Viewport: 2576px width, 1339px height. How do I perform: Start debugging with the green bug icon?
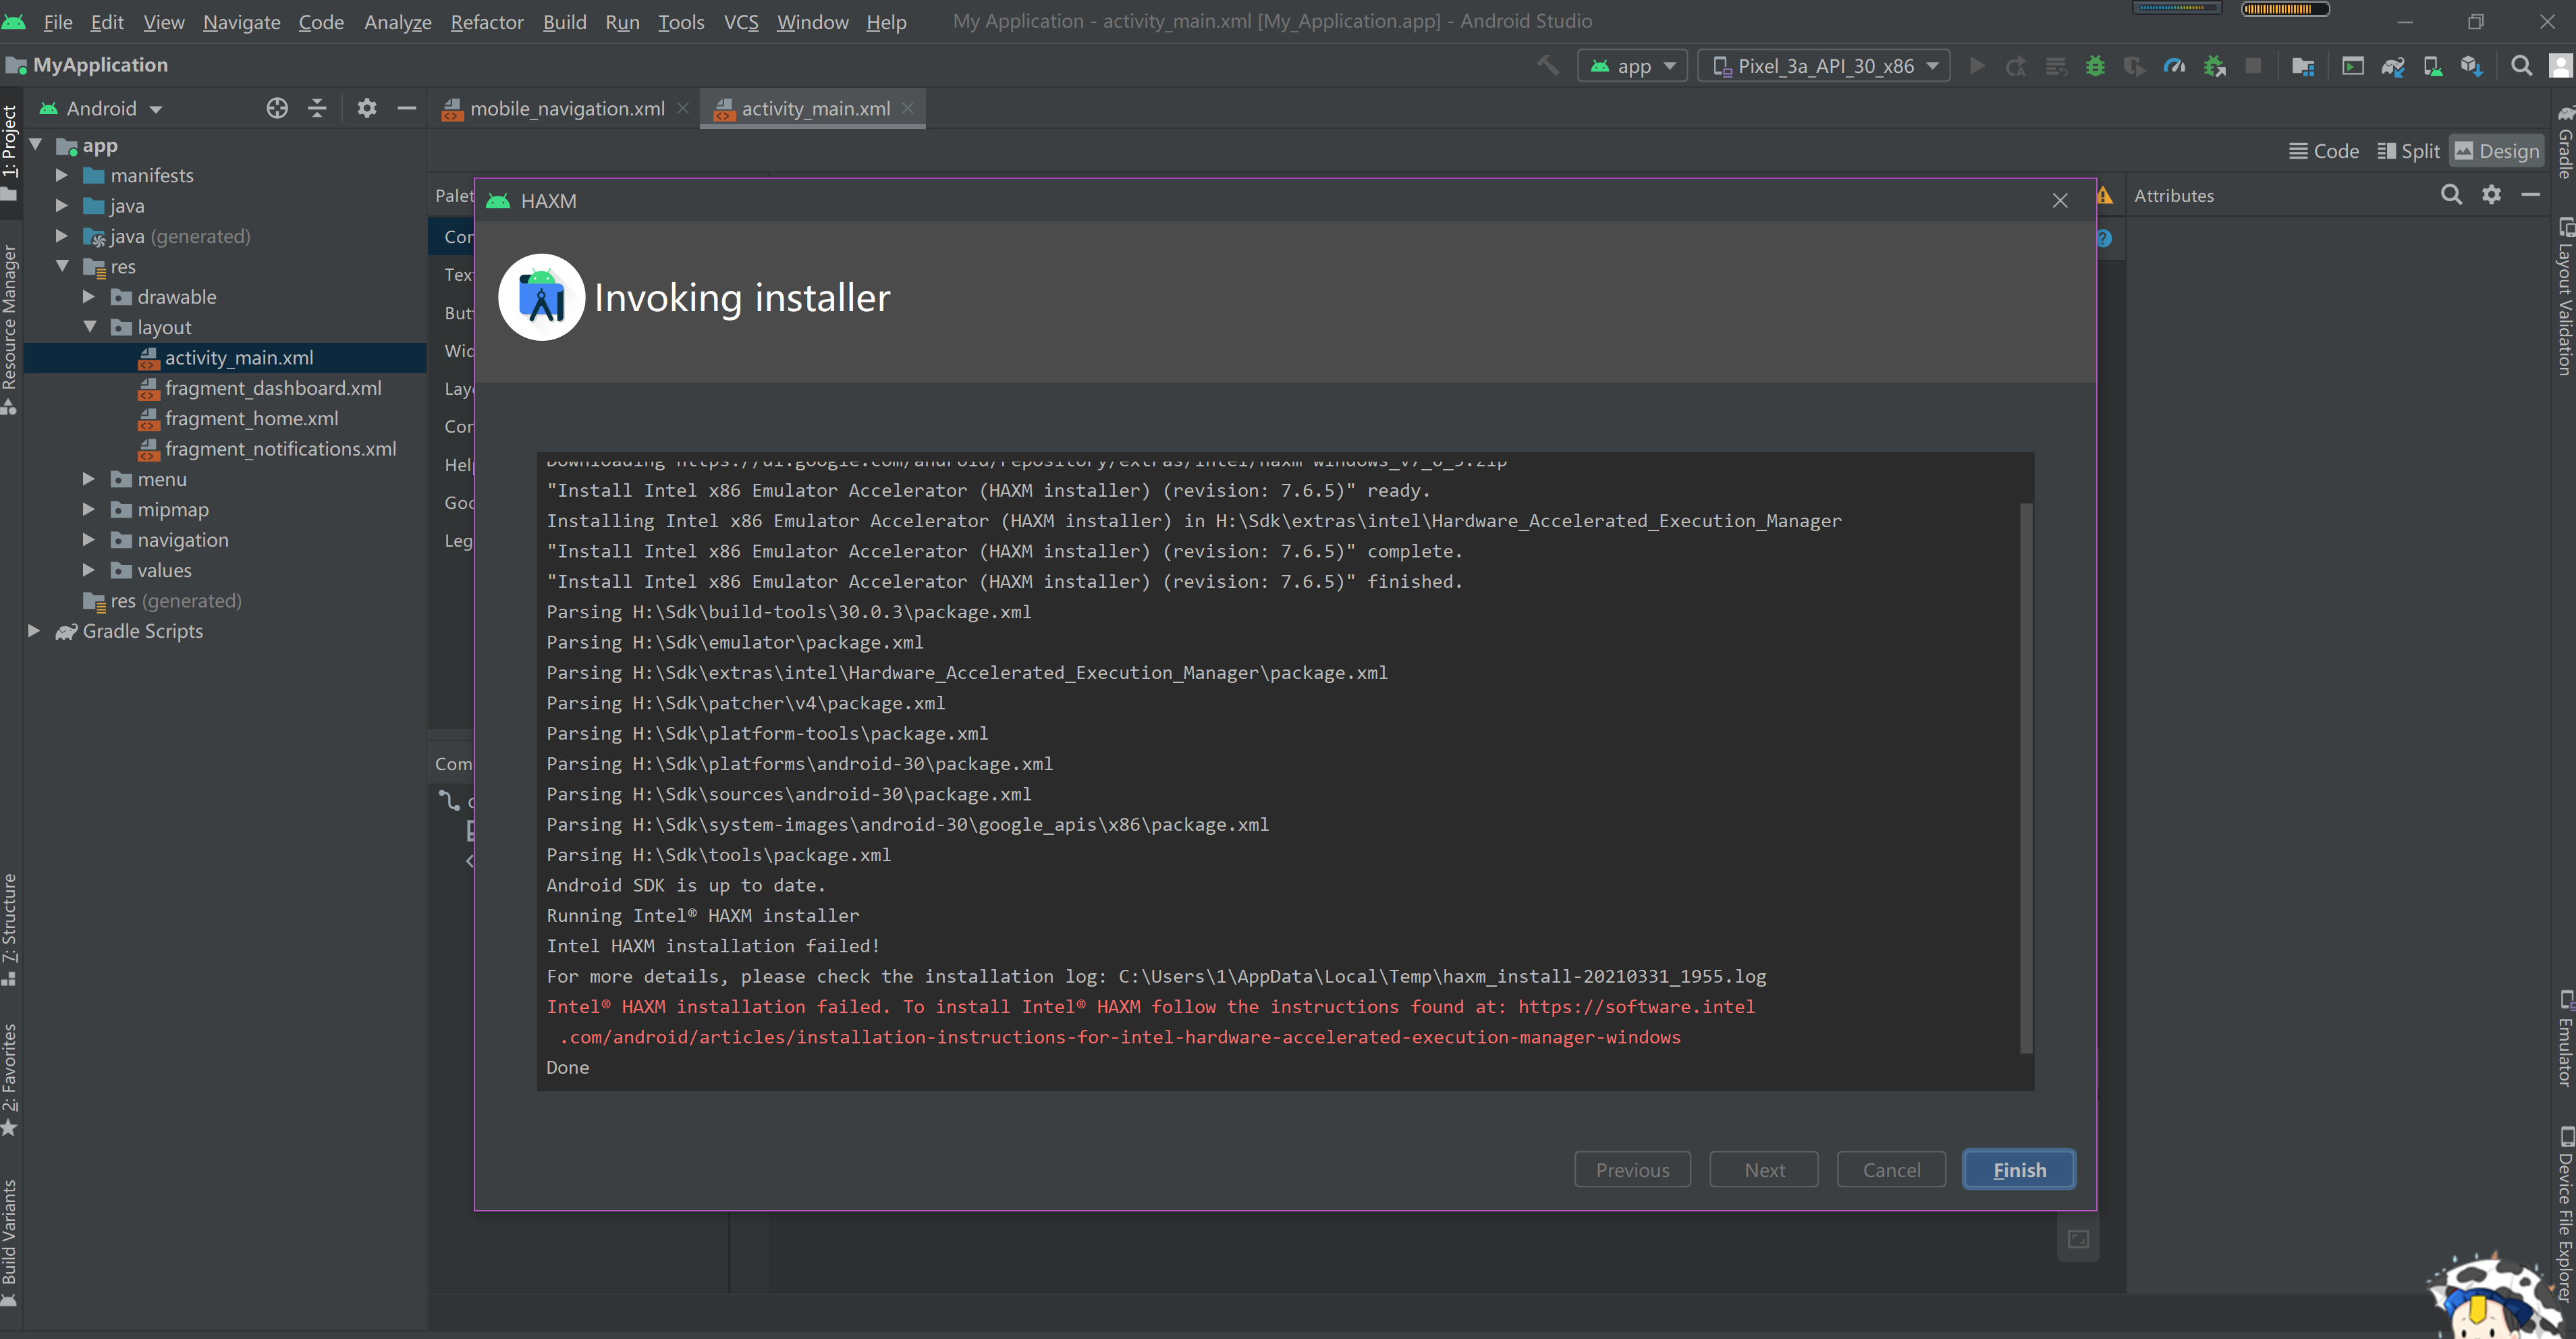2095,66
